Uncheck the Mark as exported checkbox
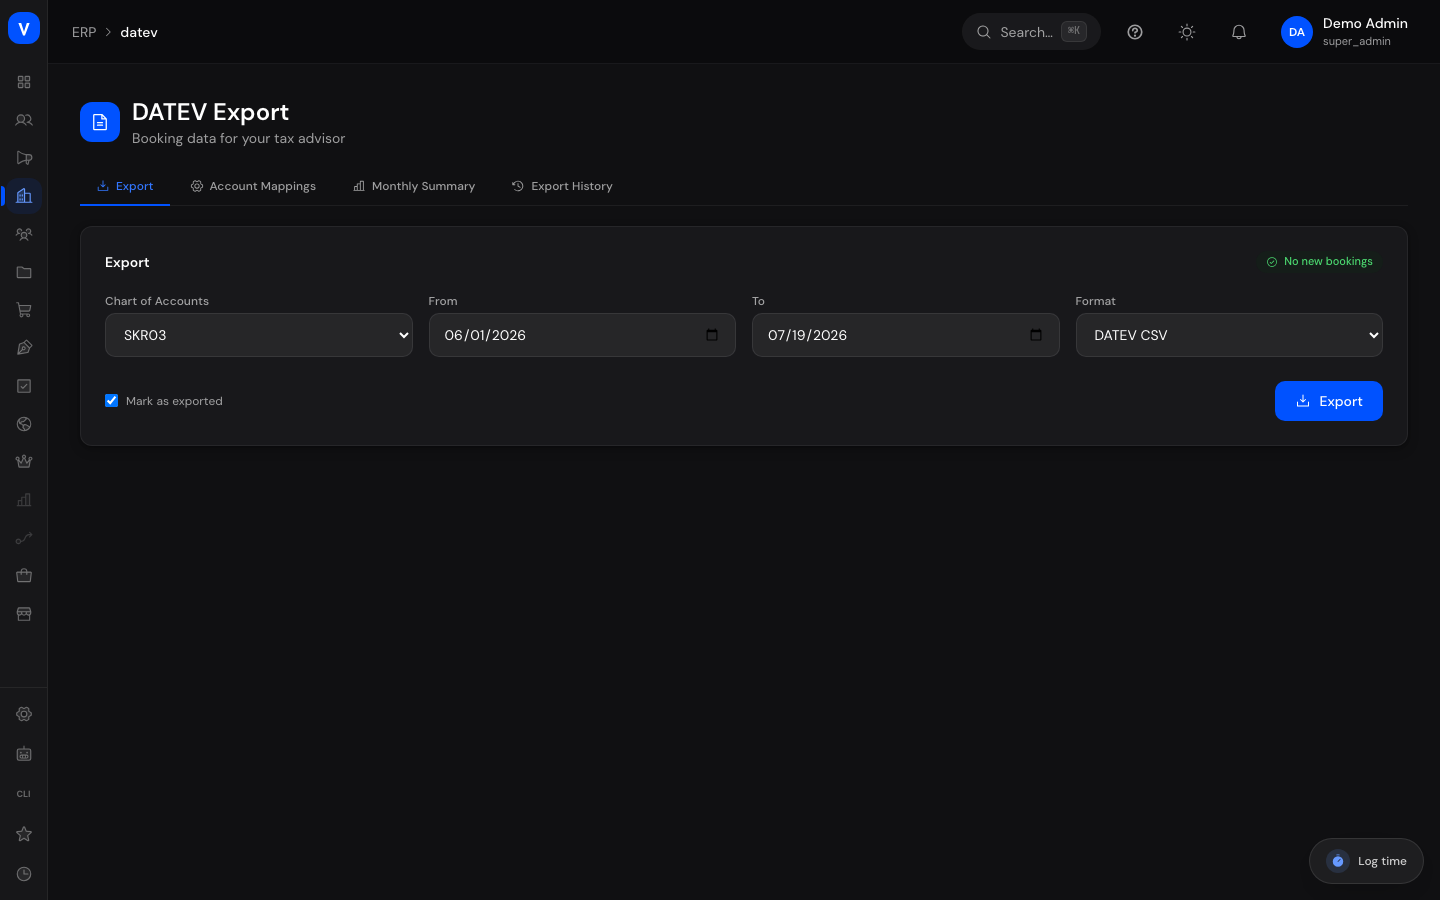 (x=112, y=401)
